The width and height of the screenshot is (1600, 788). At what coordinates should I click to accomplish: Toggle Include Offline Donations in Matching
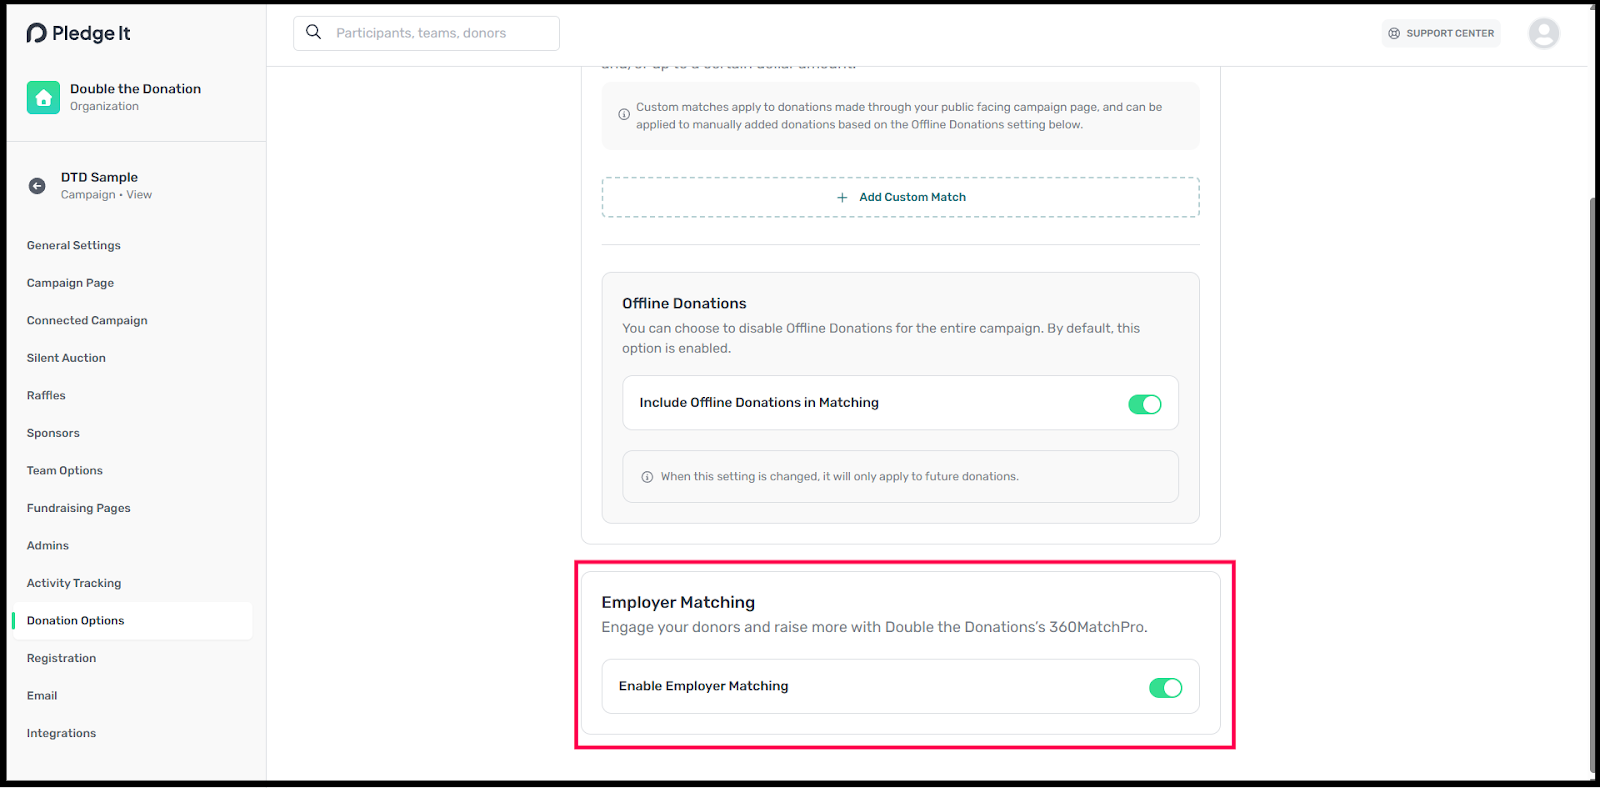pyautogui.click(x=1145, y=404)
